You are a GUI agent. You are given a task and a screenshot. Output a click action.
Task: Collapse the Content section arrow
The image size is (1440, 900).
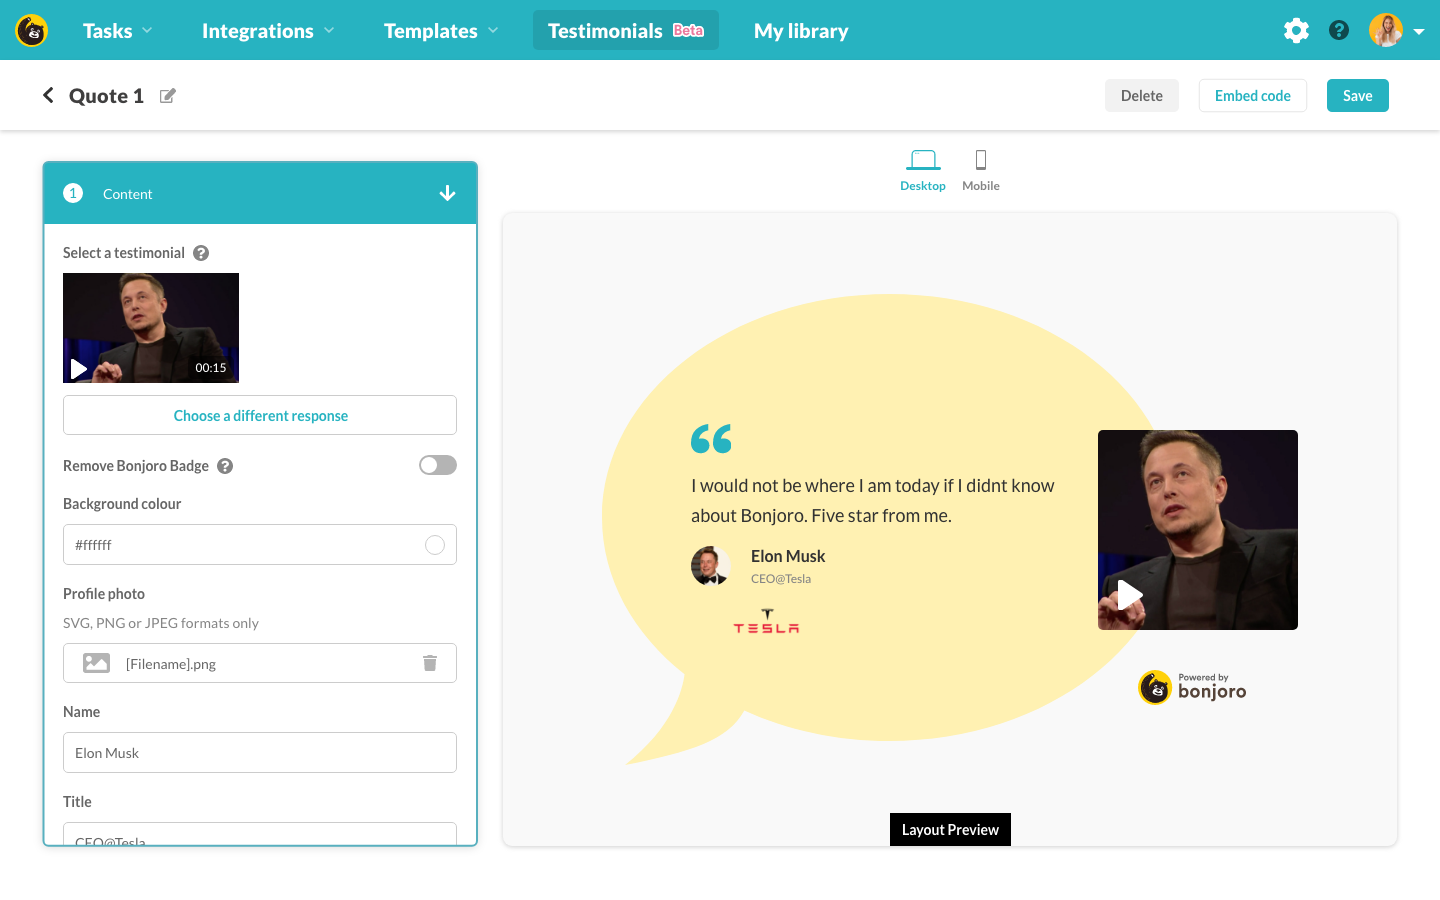pyautogui.click(x=447, y=193)
